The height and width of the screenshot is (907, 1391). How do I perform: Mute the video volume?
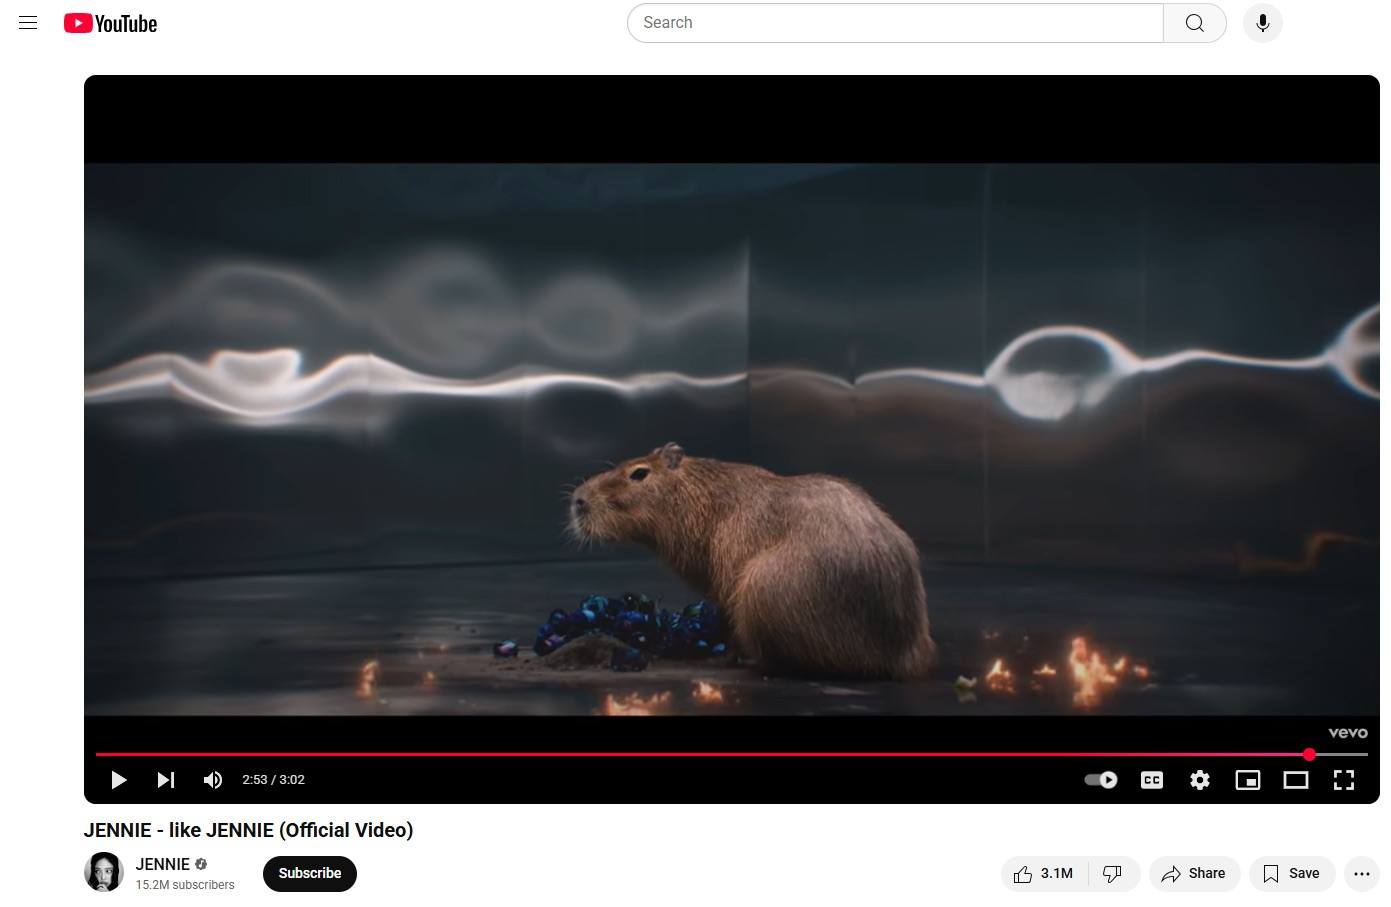click(x=213, y=780)
